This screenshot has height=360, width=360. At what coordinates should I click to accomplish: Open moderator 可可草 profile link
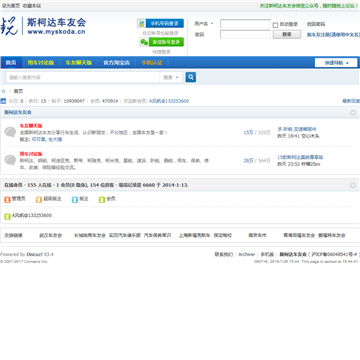[38, 140]
